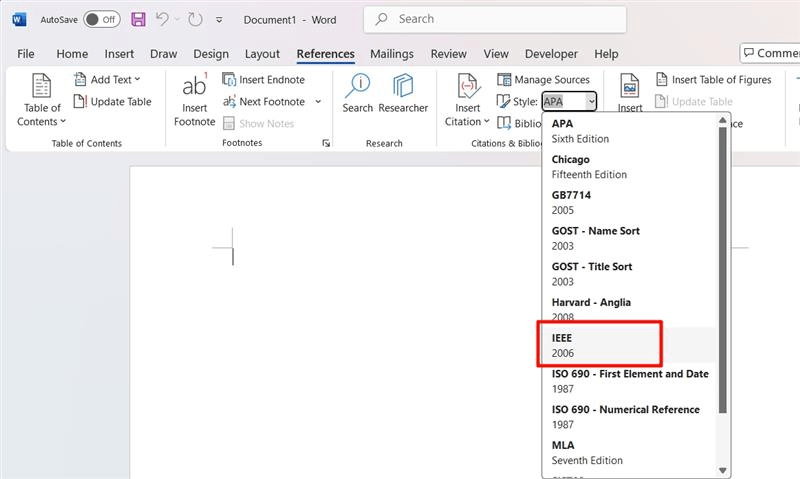800x479 pixels.
Task: Select GOST - Name Sort style
Action: pos(629,238)
